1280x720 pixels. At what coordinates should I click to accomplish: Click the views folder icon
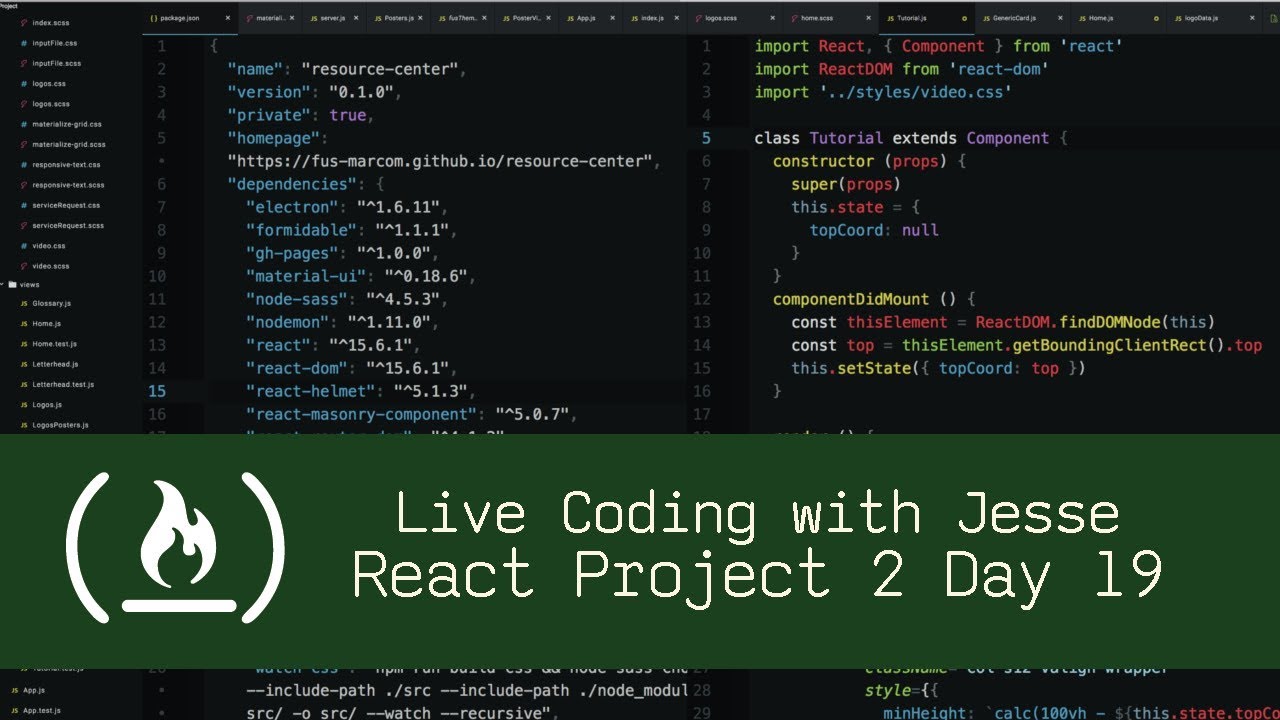click(12, 284)
